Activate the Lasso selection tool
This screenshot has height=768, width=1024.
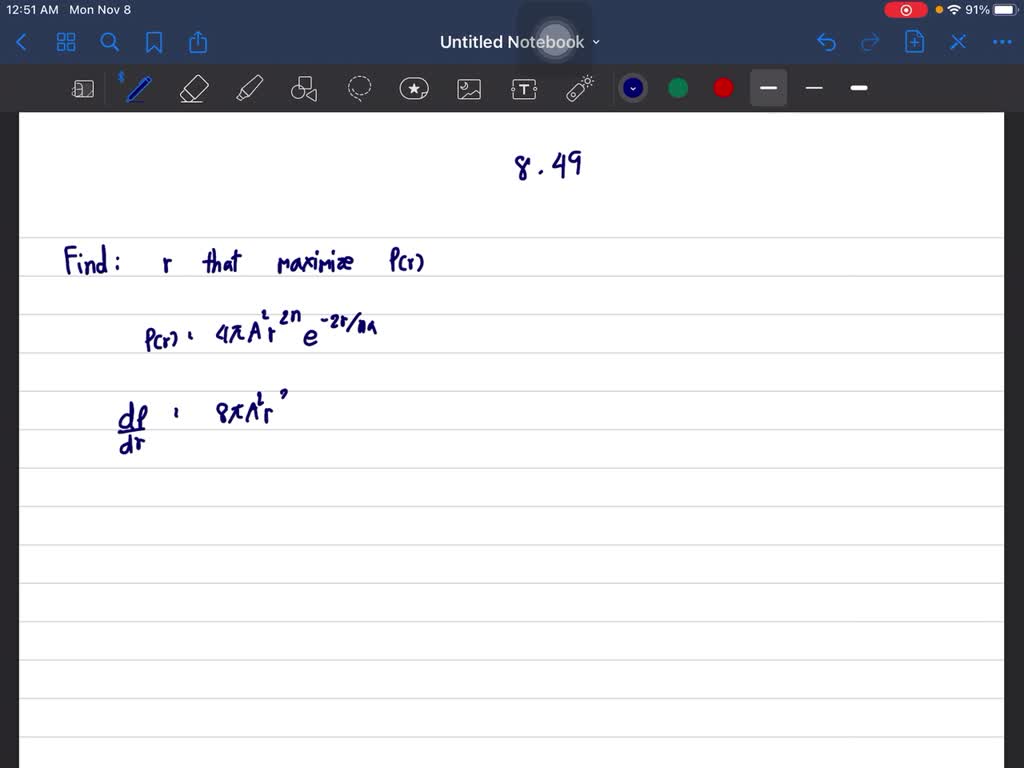[359, 88]
